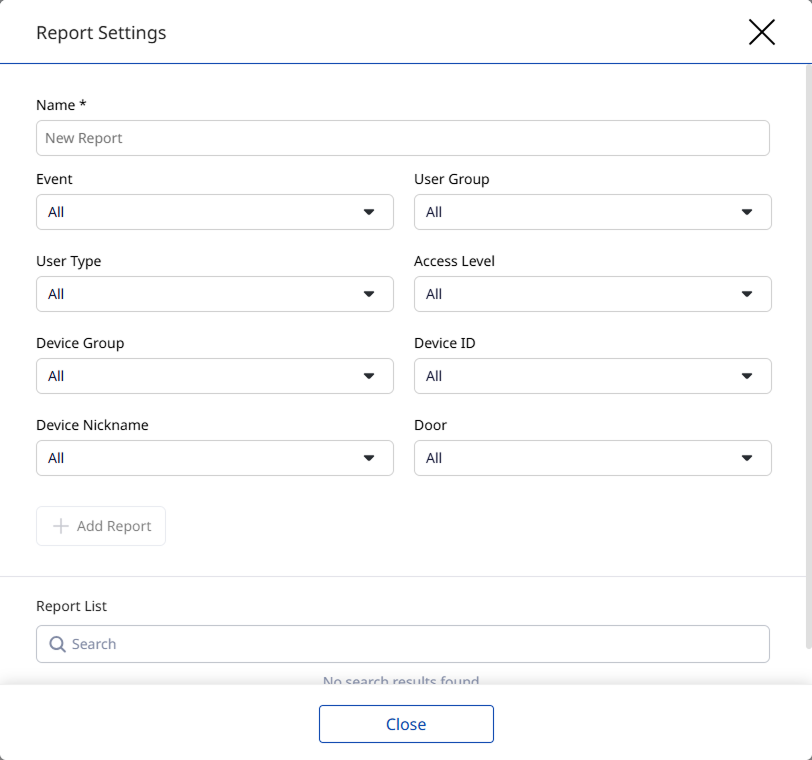Click the Device Nickname caret arrow
812x760 pixels.
(369, 458)
